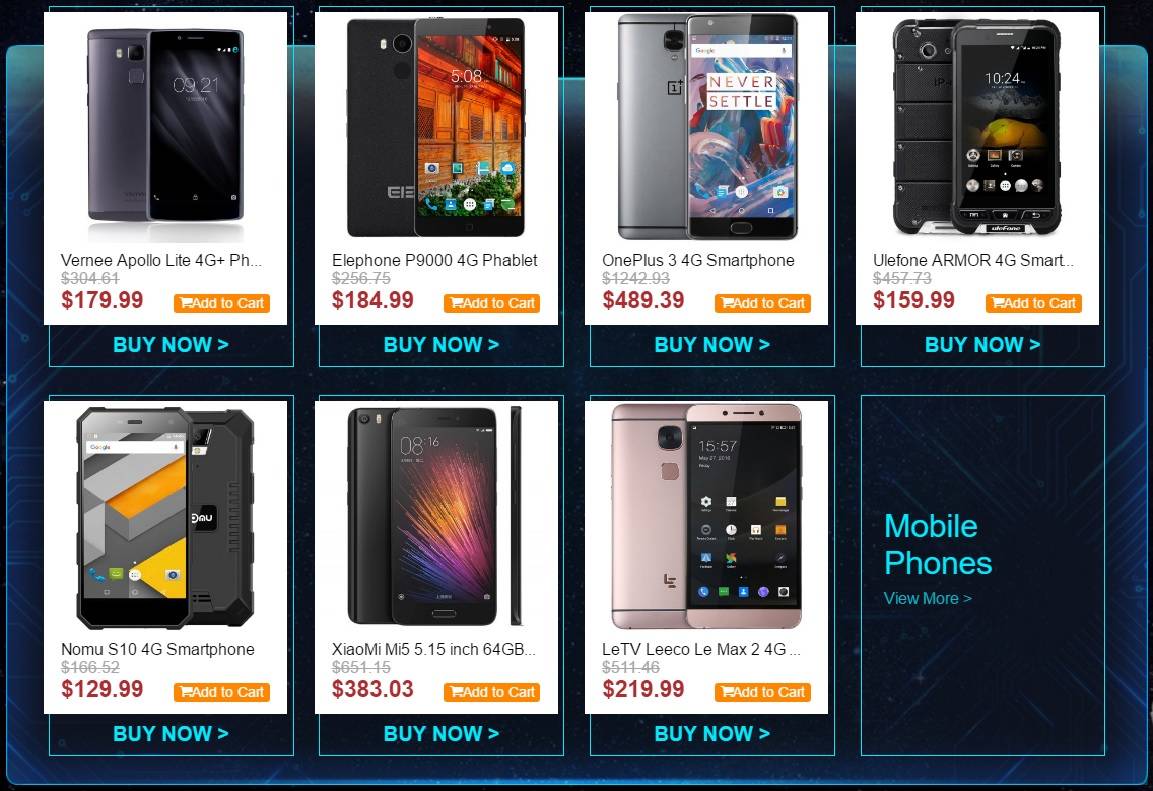Click BUY NOW under Ulefone ARMOR
Viewport: 1153px width, 791px height.
982,345
